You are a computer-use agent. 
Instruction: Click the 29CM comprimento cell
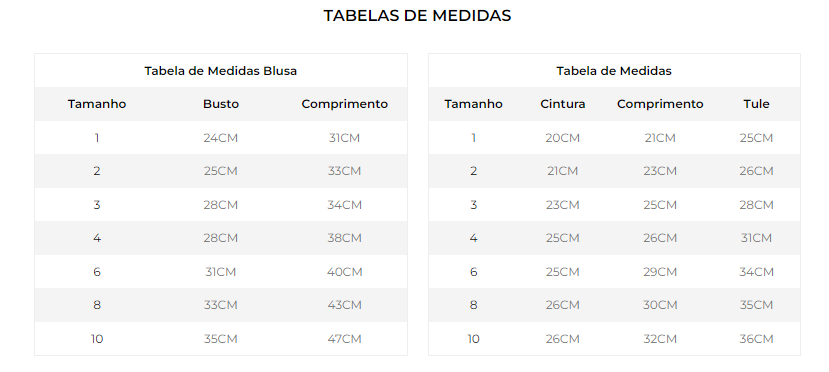(x=660, y=272)
